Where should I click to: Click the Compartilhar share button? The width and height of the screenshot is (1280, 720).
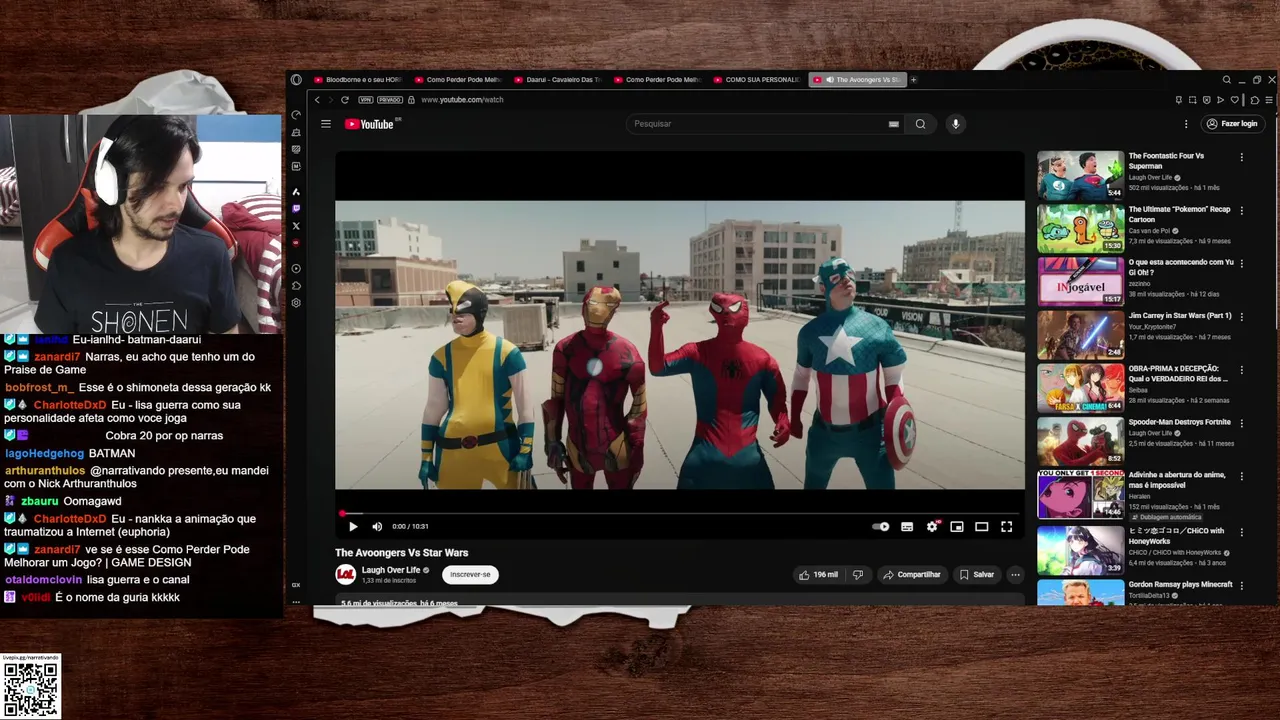coord(911,575)
